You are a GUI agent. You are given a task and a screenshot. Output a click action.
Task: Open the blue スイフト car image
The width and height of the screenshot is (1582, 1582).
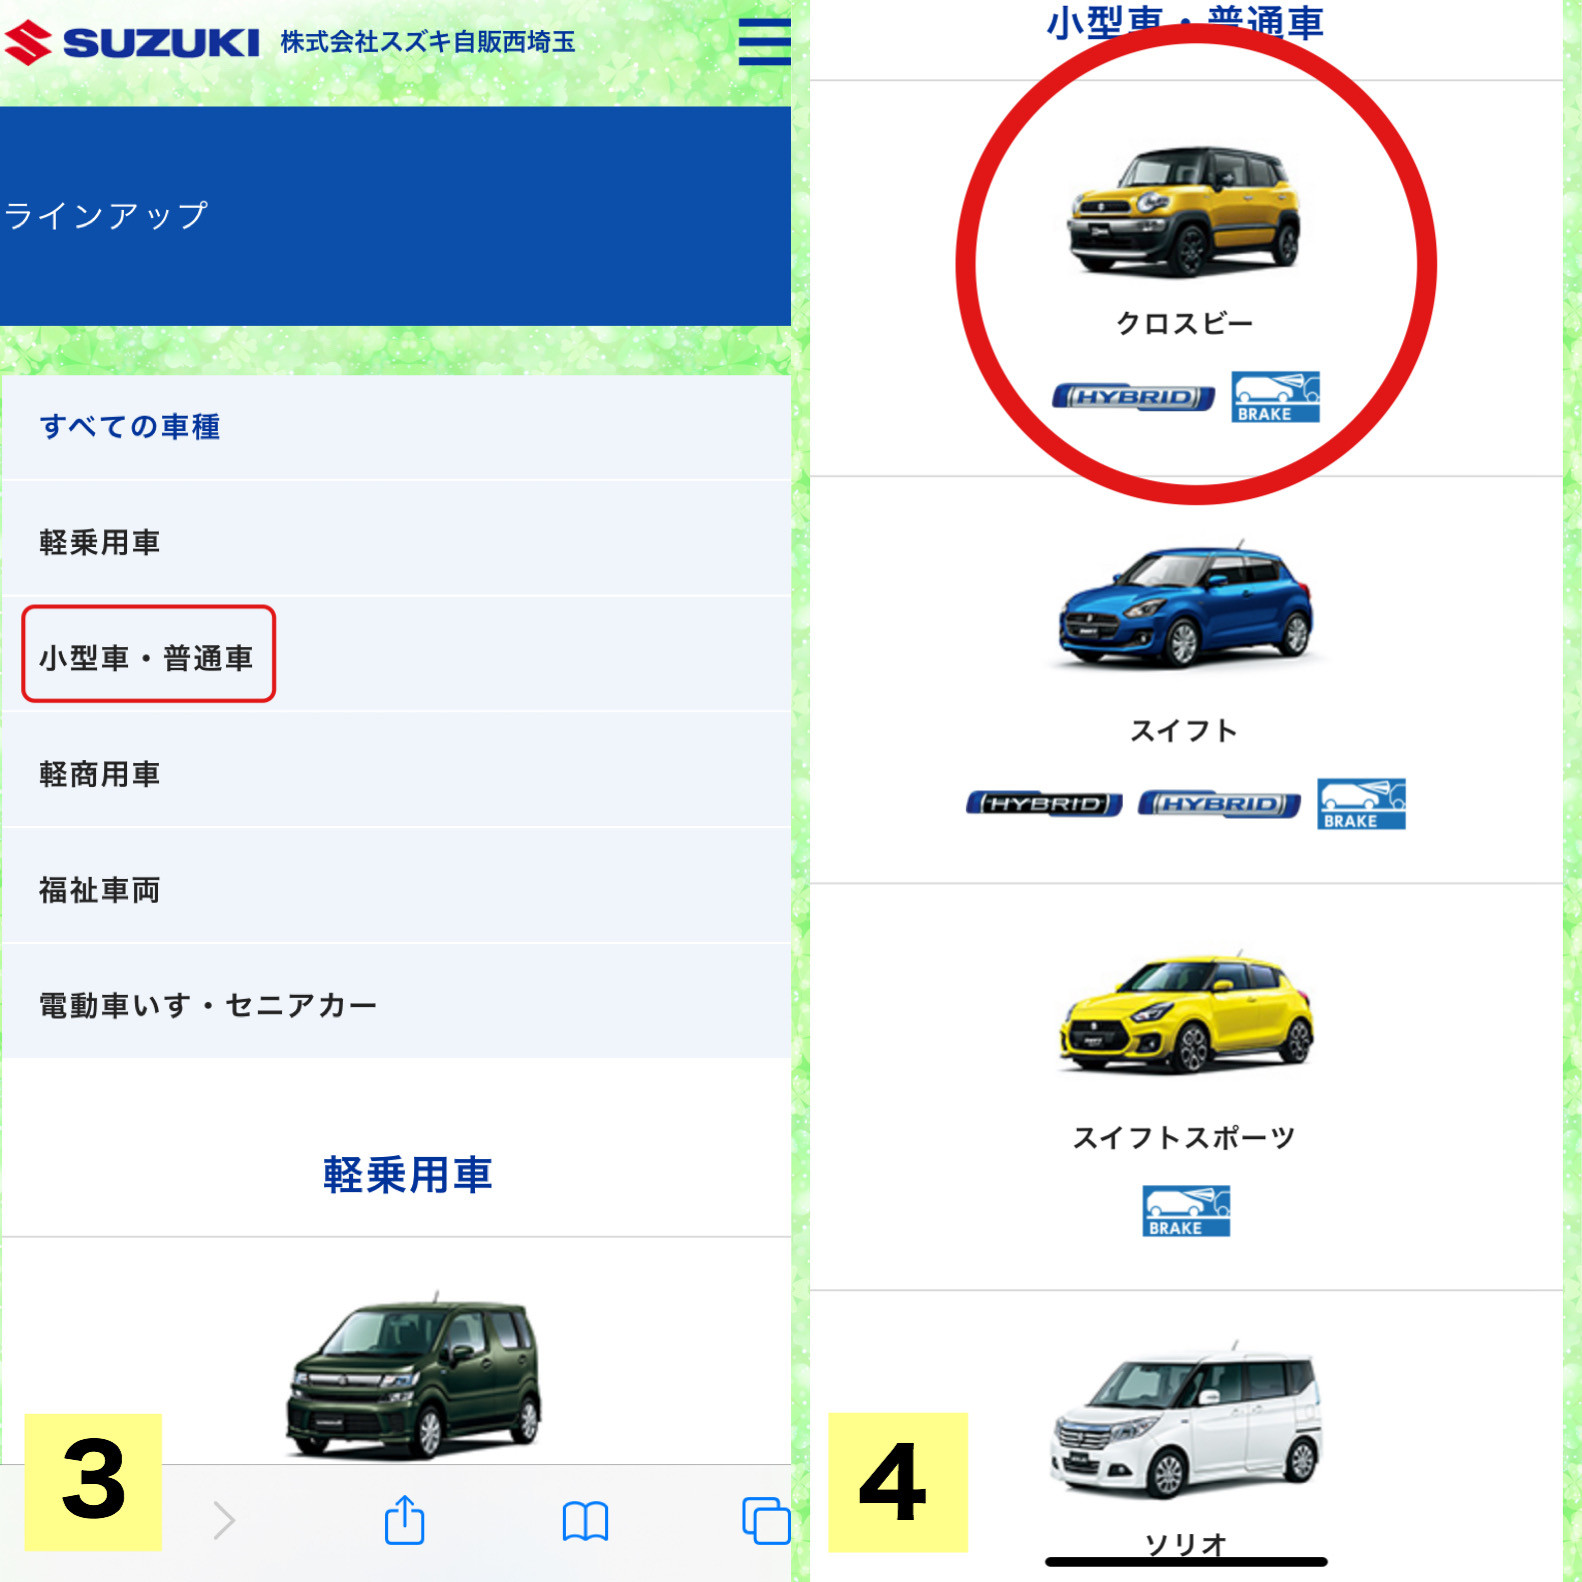coord(1185,606)
